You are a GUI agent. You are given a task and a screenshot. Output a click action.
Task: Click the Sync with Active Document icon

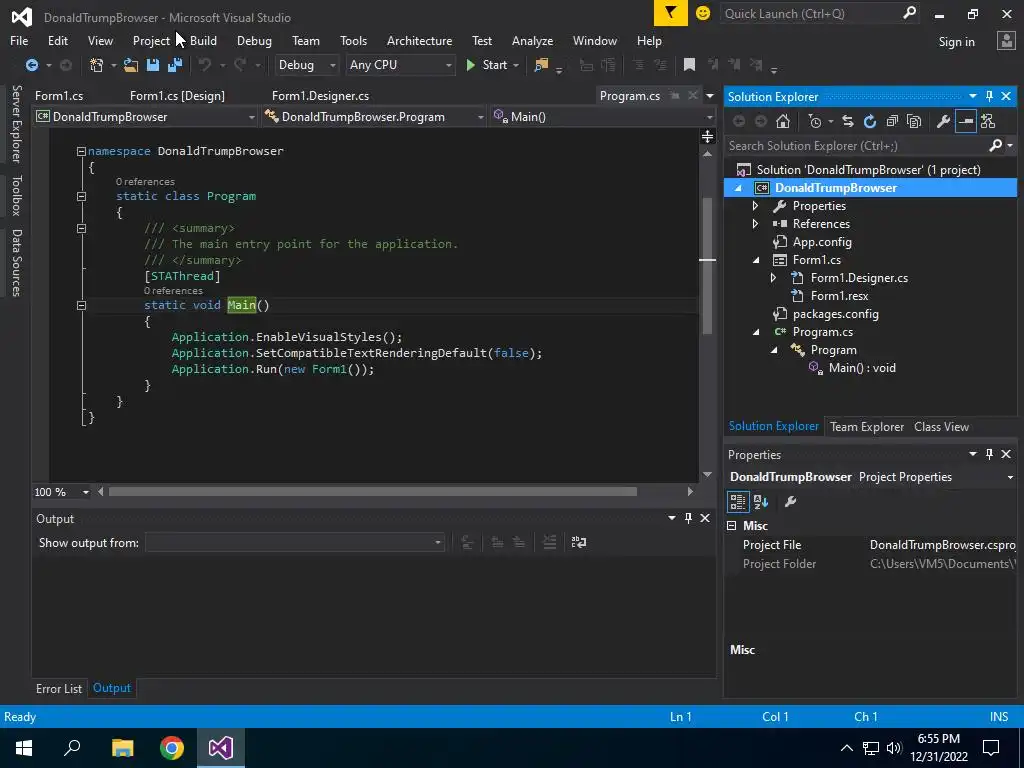pyautogui.click(x=848, y=121)
